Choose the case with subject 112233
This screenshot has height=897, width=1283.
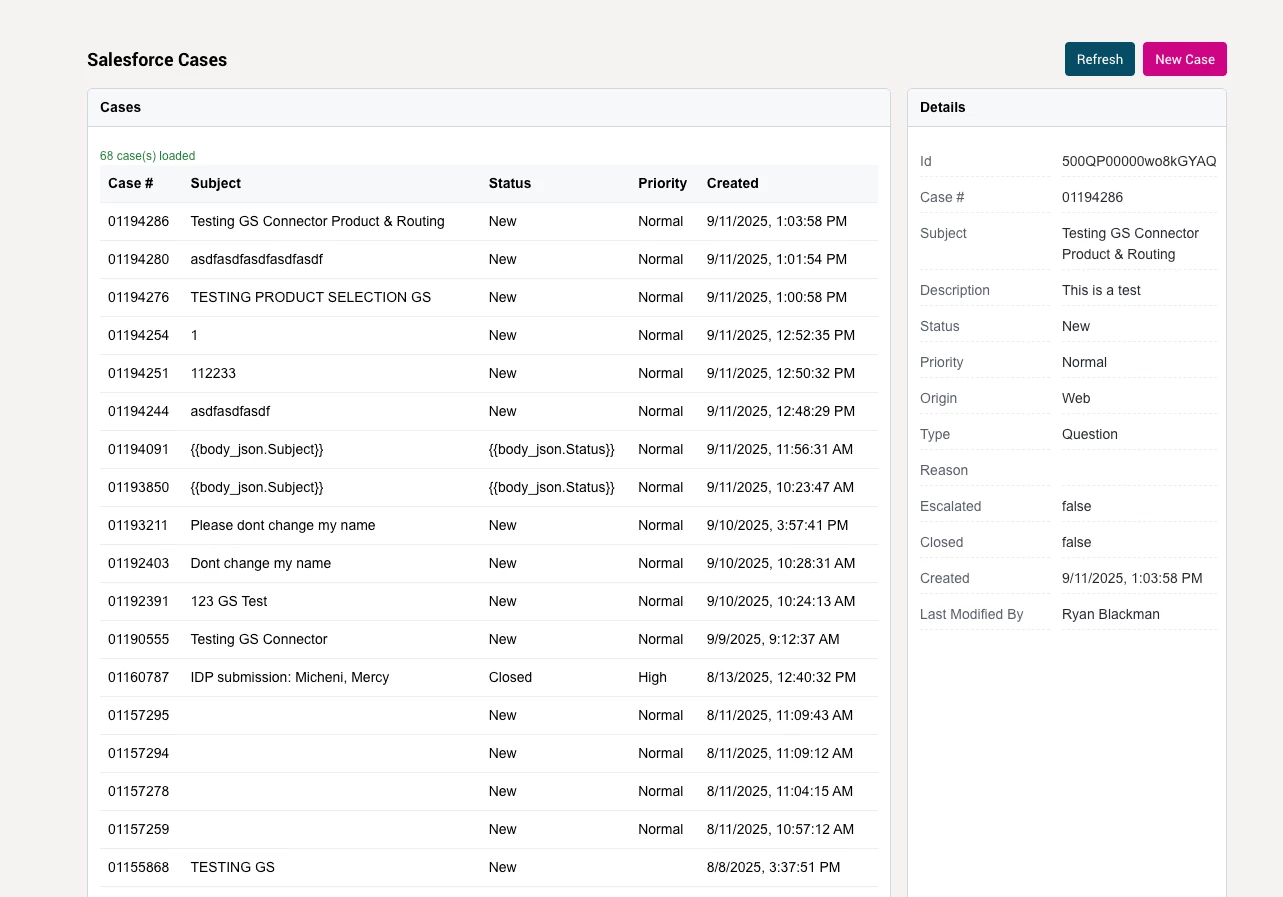[x=489, y=373]
